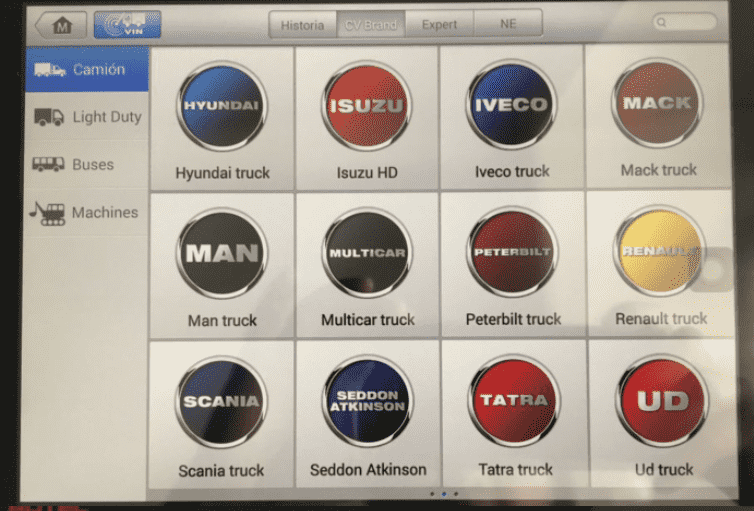Screen dimensions: 754x511
Task: Click the 'Hyundai truck' label
Action: 222,173
